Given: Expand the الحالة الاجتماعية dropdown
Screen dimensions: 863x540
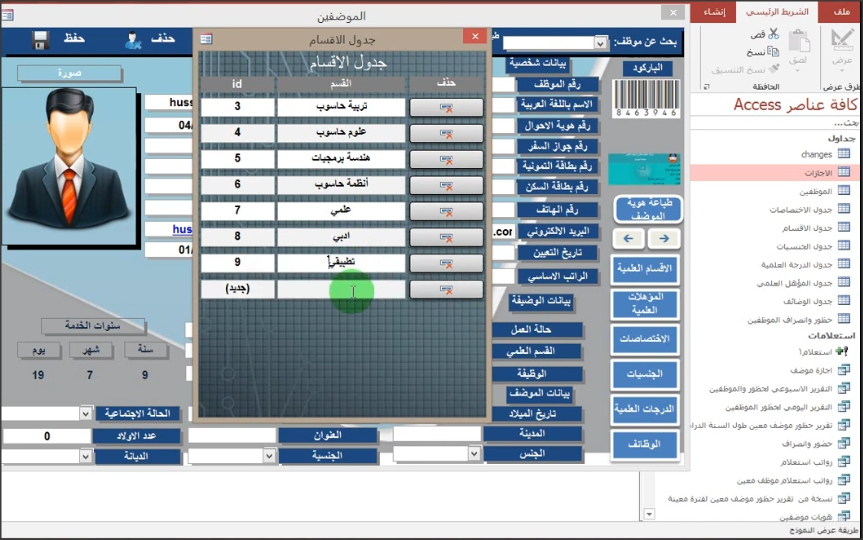Looking at the screenshot, I should [84, 414].
